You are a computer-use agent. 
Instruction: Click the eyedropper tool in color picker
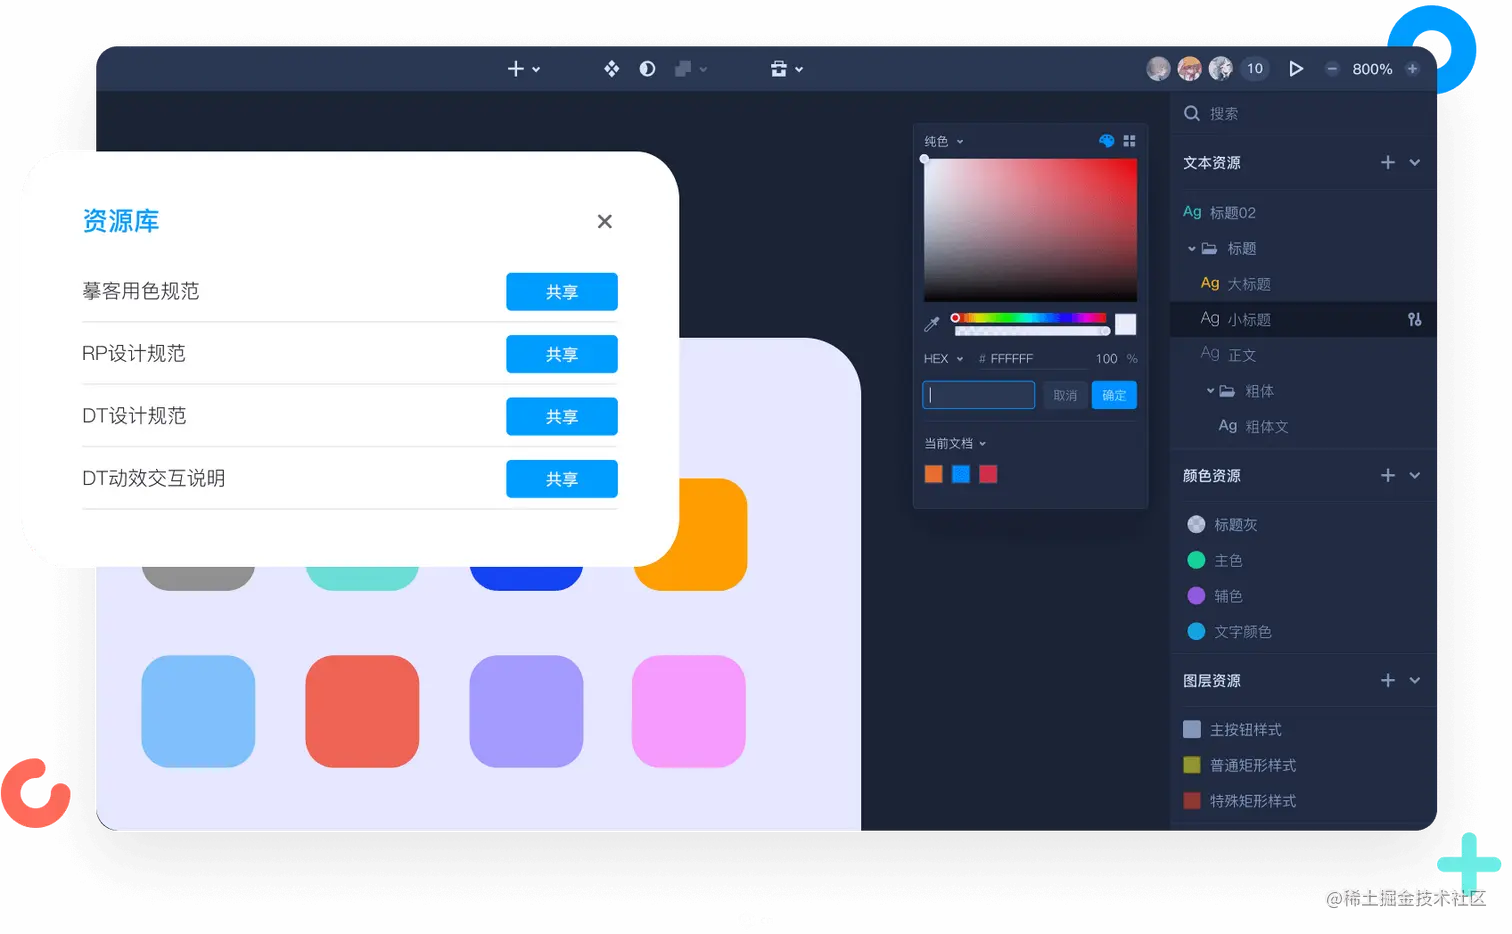tap(932, 323)
